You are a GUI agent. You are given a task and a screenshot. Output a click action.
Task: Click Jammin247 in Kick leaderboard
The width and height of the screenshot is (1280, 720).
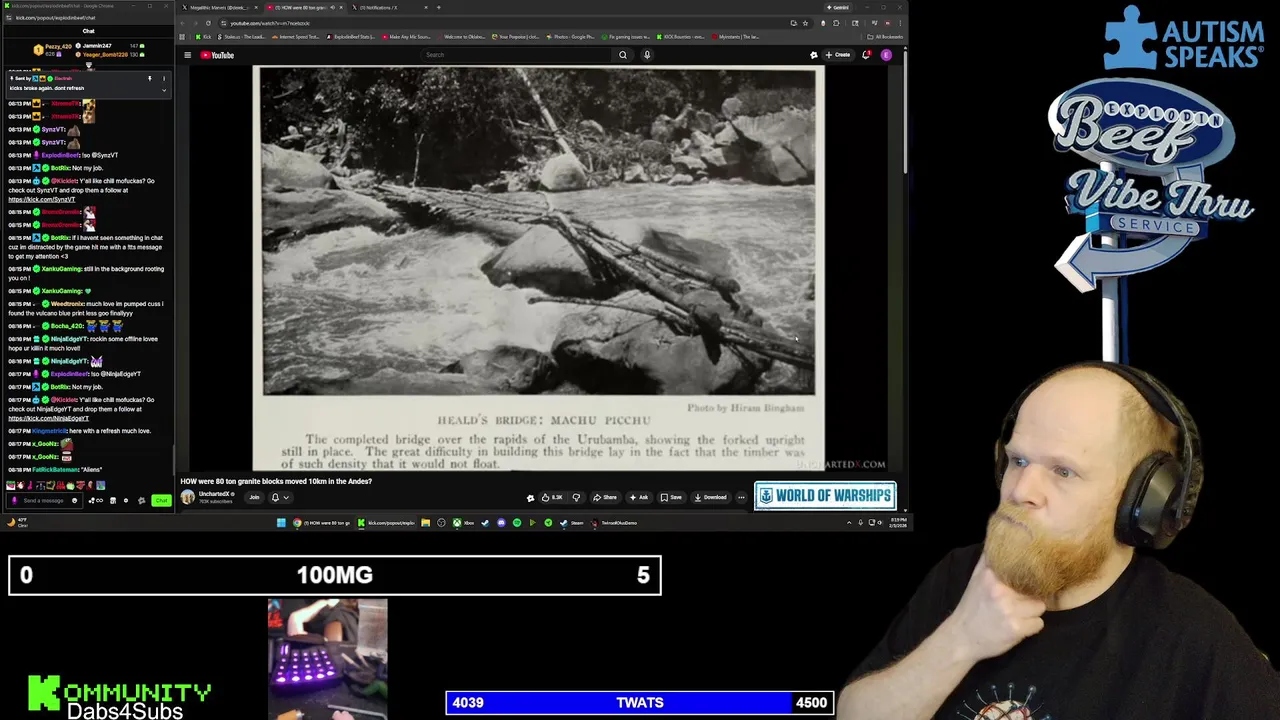[x=96, y=46]
